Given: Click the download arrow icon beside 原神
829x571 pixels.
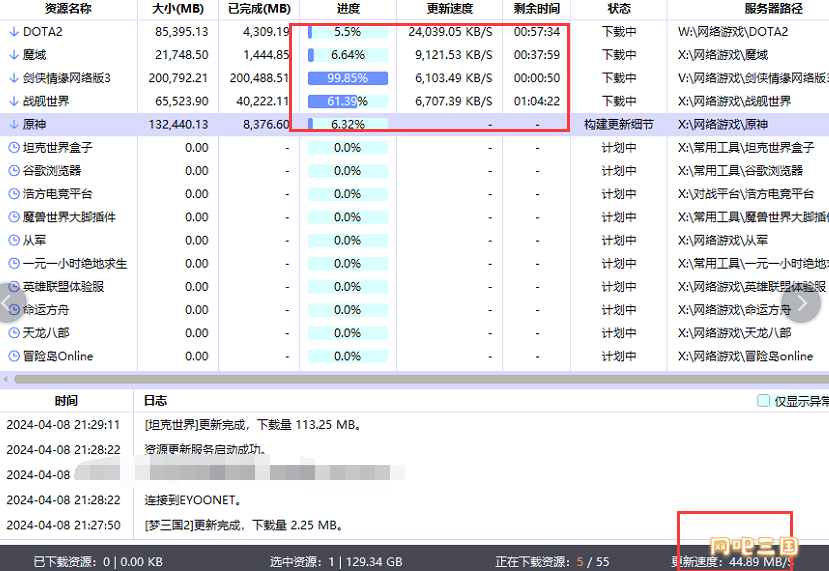Looking at the screenshot, I should coord(14,124).
